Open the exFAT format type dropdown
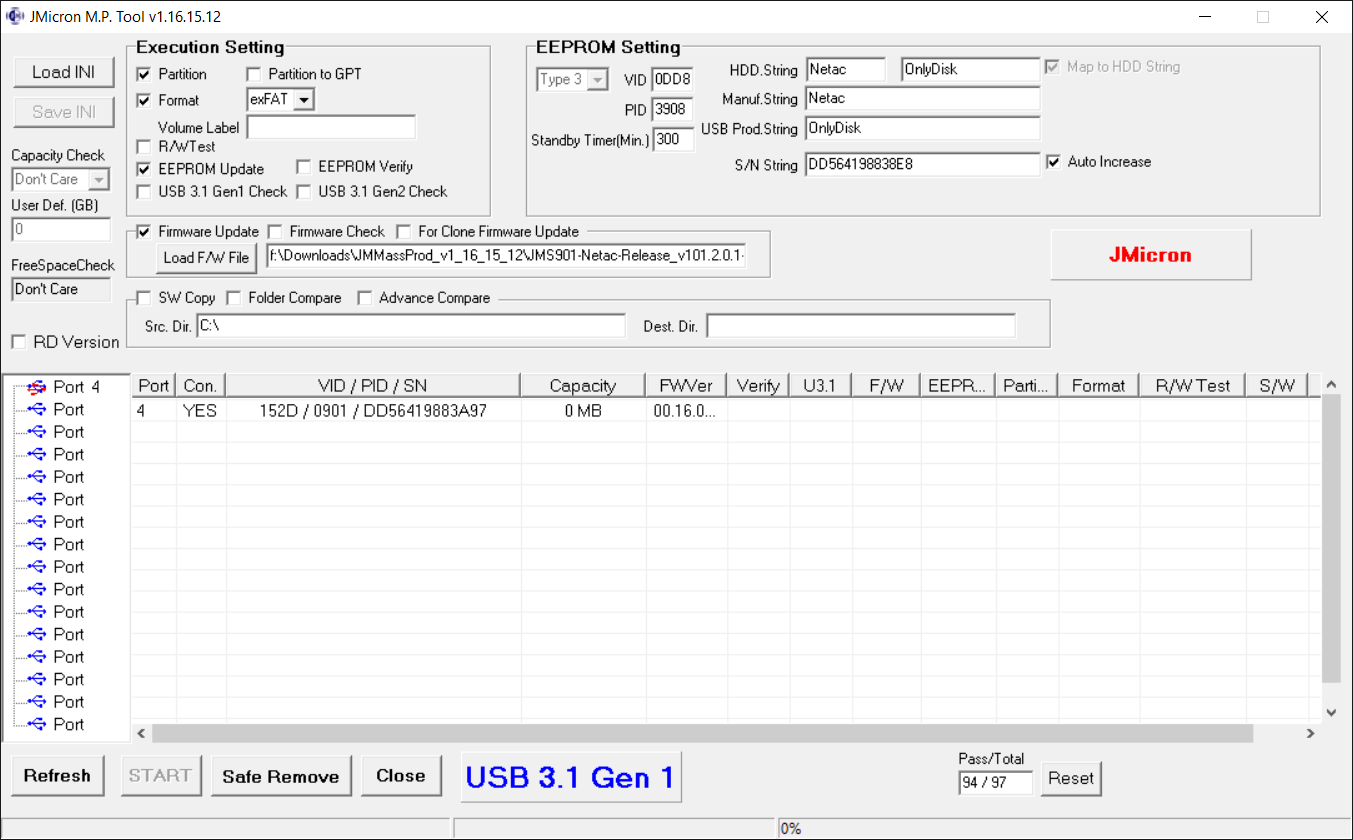Viewport: 1353px width, 840px height. (x=304, y=99)
